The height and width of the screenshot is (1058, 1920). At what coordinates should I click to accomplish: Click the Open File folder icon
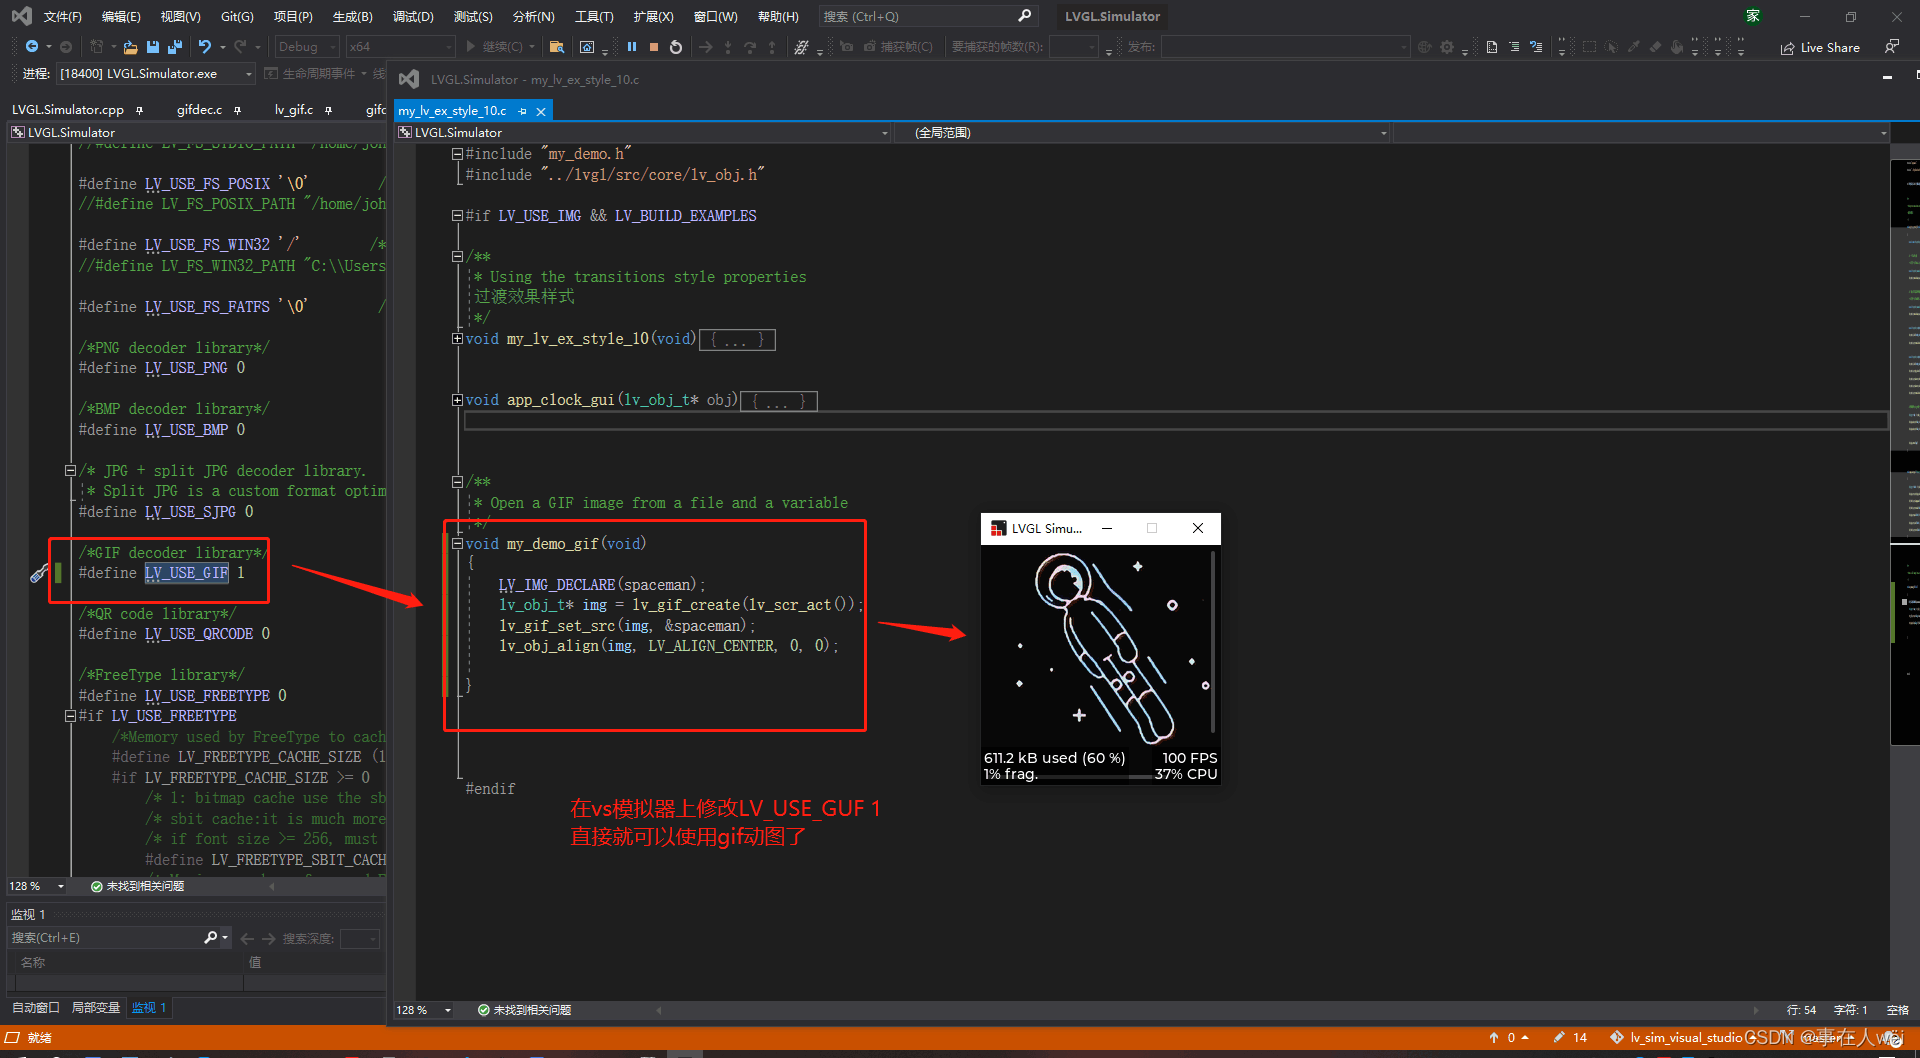pyautogui.click(x=130, y=46)
